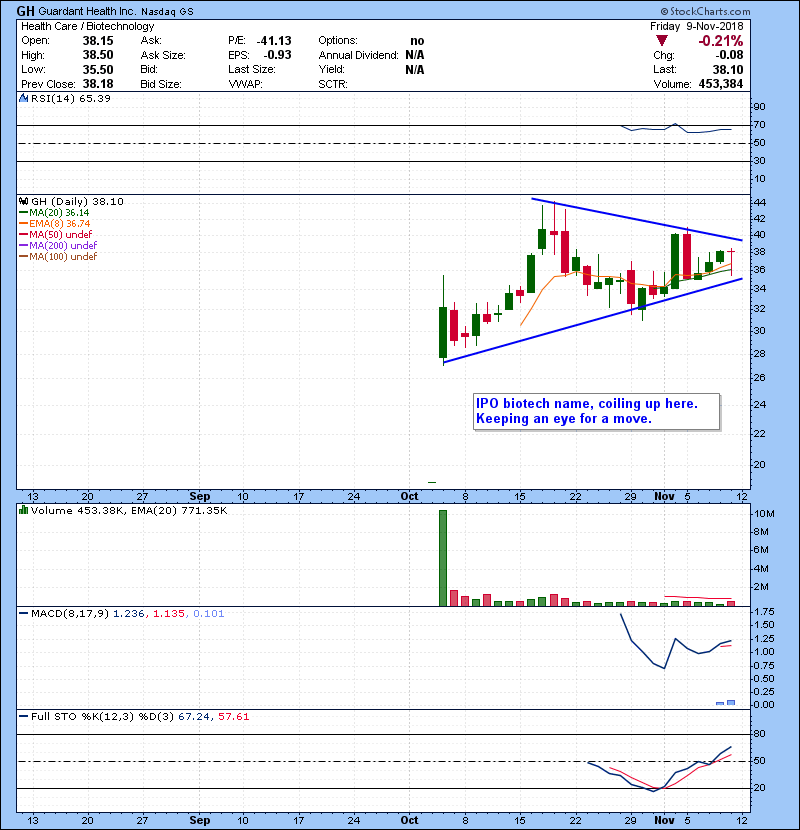The width and height of the screenshot is (800, 830).
Task: Select the Prev Close value 38.18
Action: [98, 84]
